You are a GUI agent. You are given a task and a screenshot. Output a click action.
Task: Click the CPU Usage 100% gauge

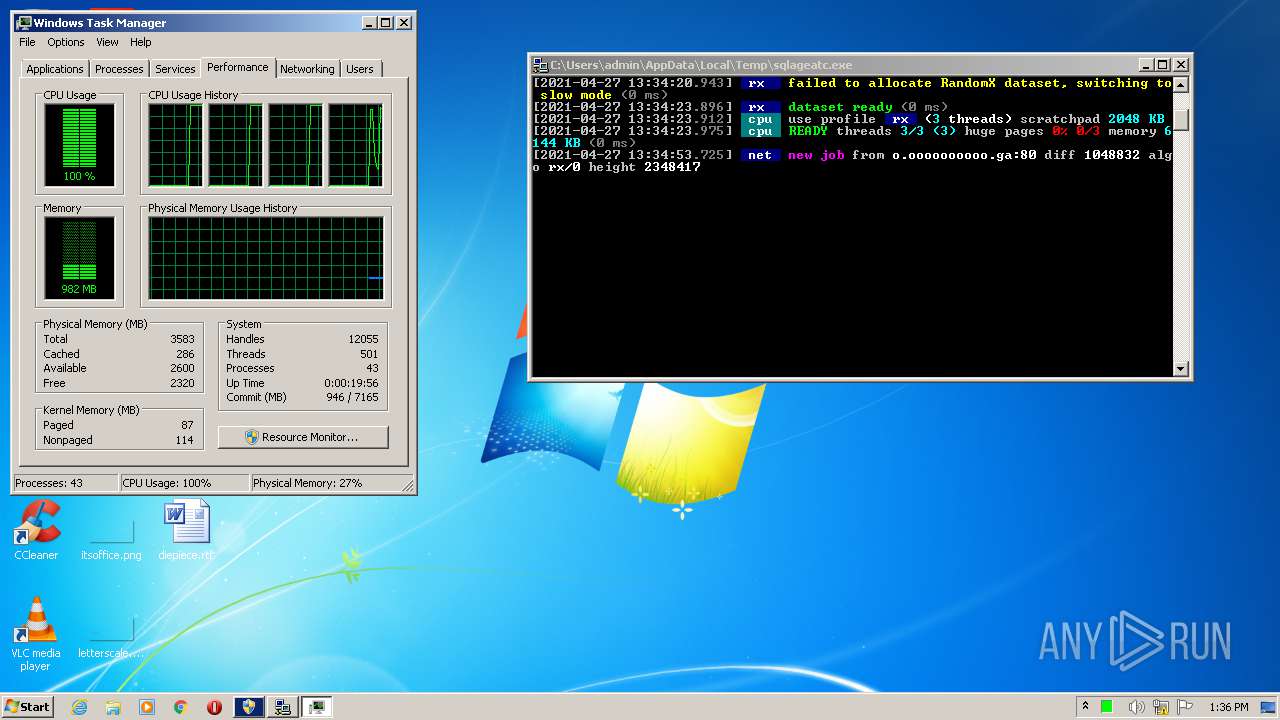point(79,145)
